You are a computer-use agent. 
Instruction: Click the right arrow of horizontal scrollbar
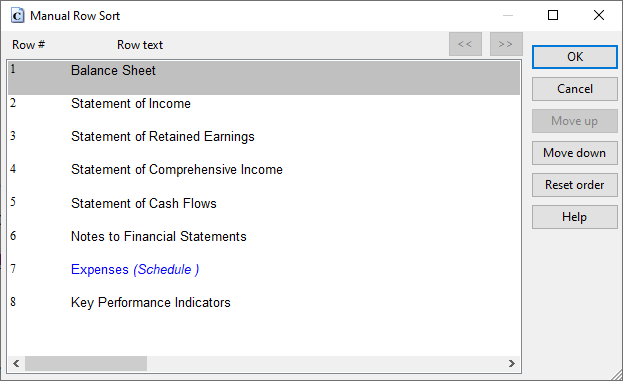(x=512, y=363)
